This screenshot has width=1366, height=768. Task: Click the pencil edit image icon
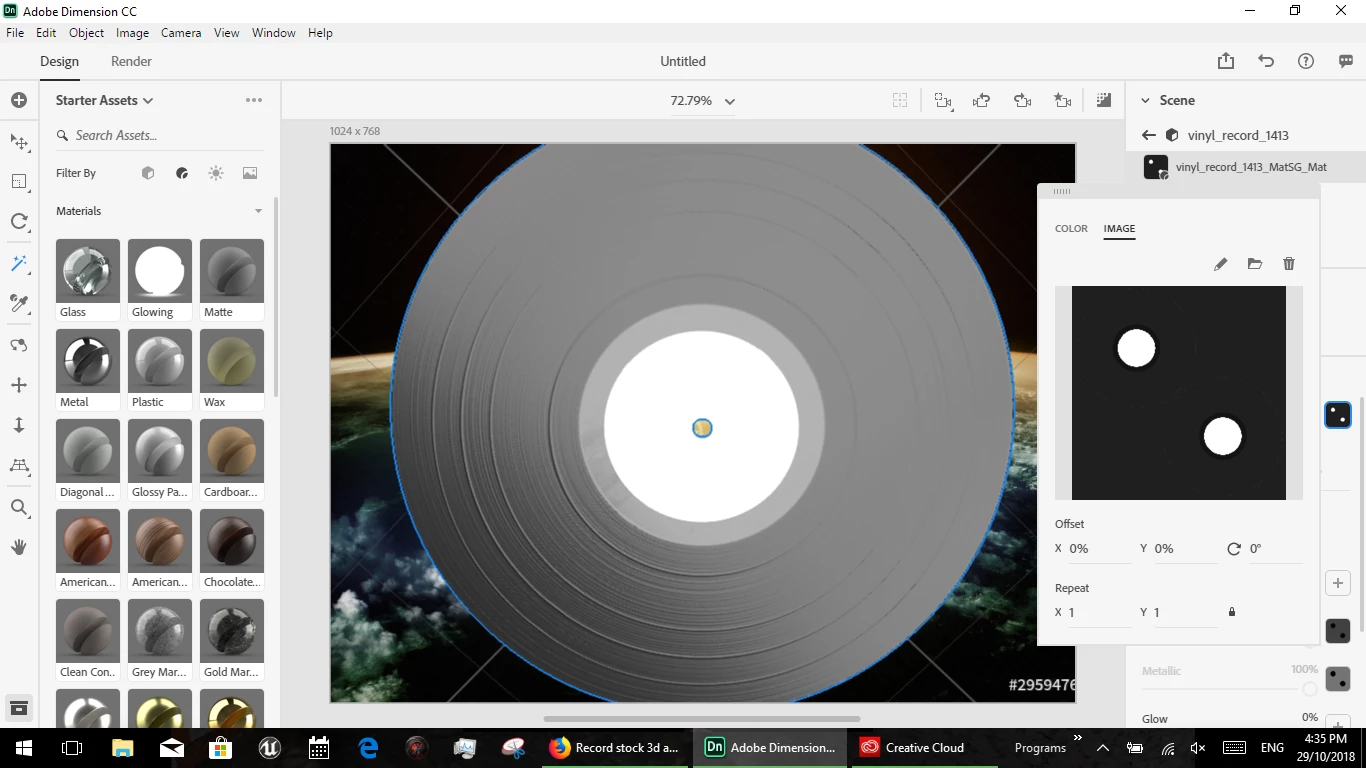click(1220, 264)
